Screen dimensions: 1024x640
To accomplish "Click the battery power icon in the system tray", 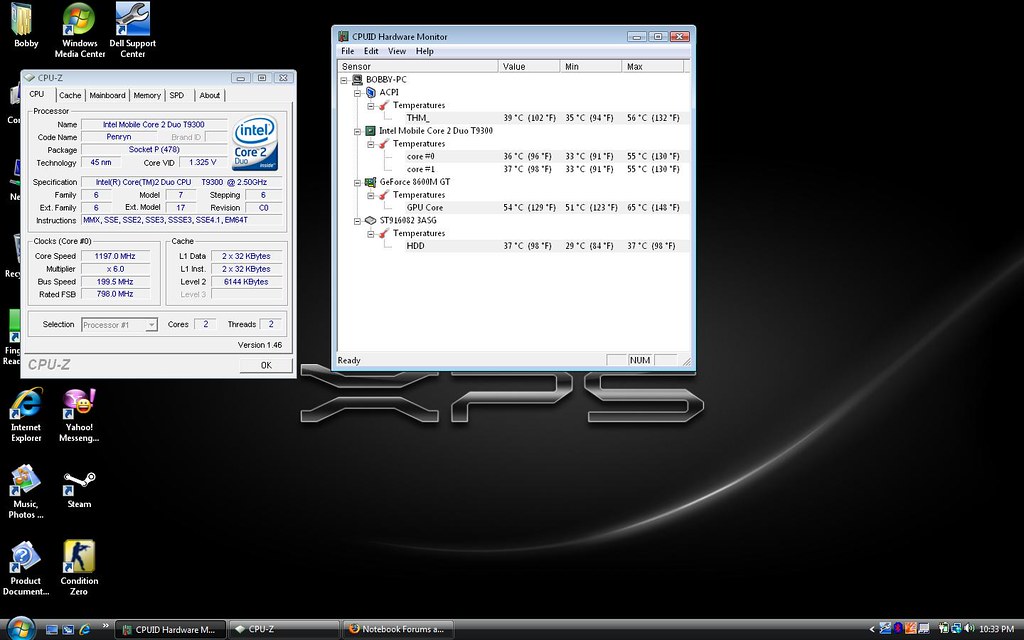I will point(944,629).
